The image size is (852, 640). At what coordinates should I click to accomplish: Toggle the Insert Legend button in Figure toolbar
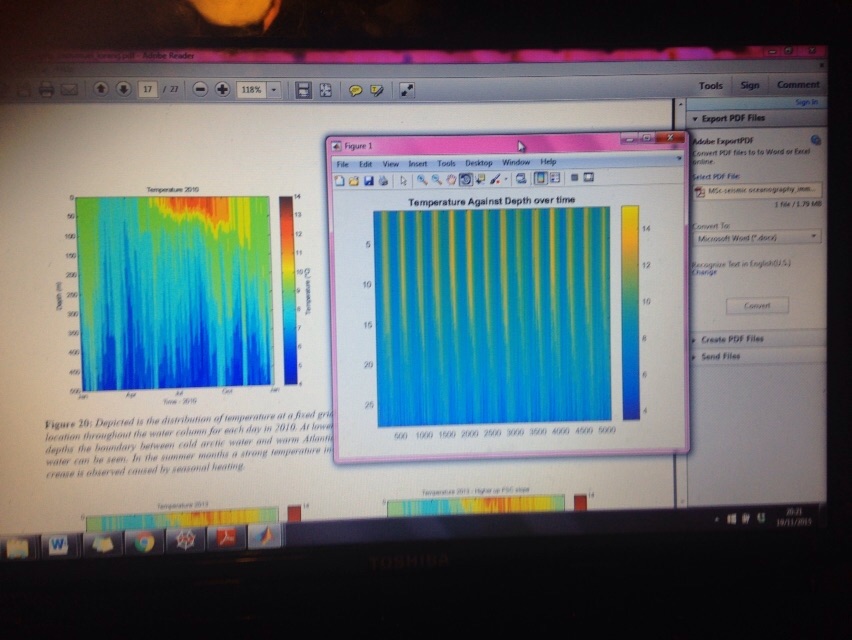click(554, 178)
